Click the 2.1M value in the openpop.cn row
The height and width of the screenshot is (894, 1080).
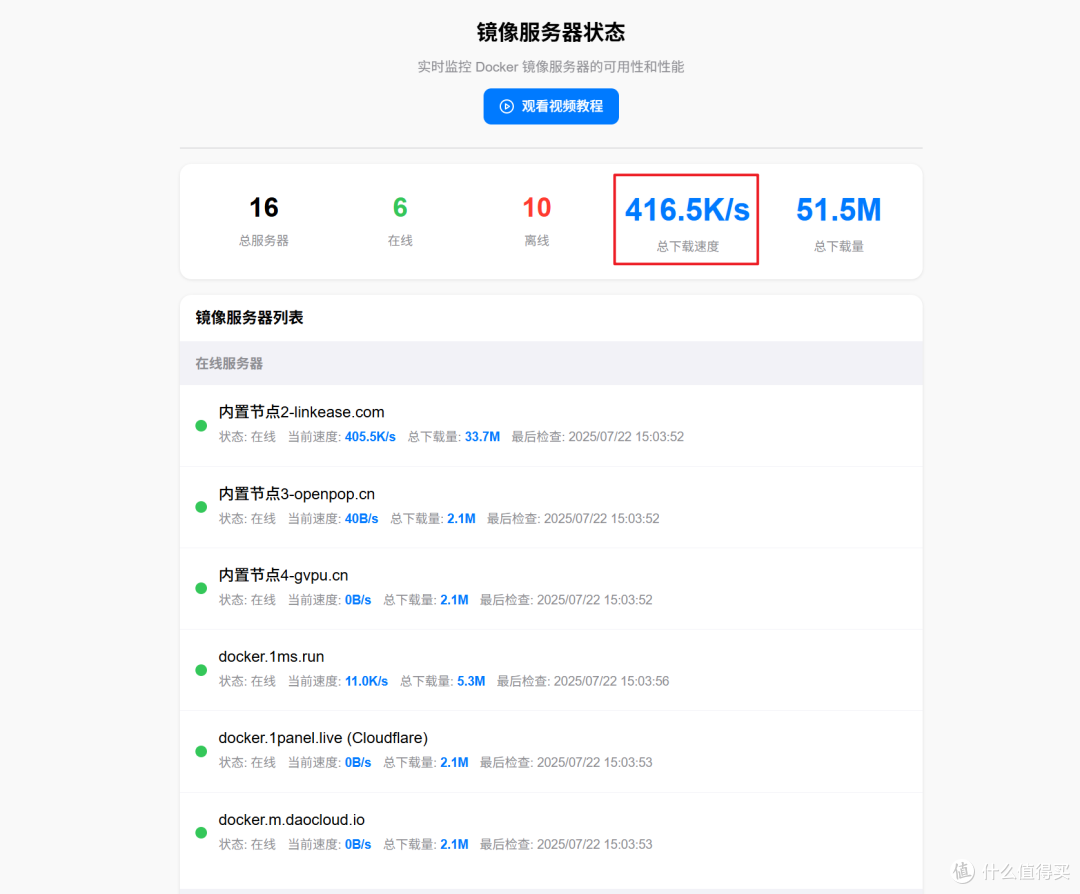click(x=461, y=519)
